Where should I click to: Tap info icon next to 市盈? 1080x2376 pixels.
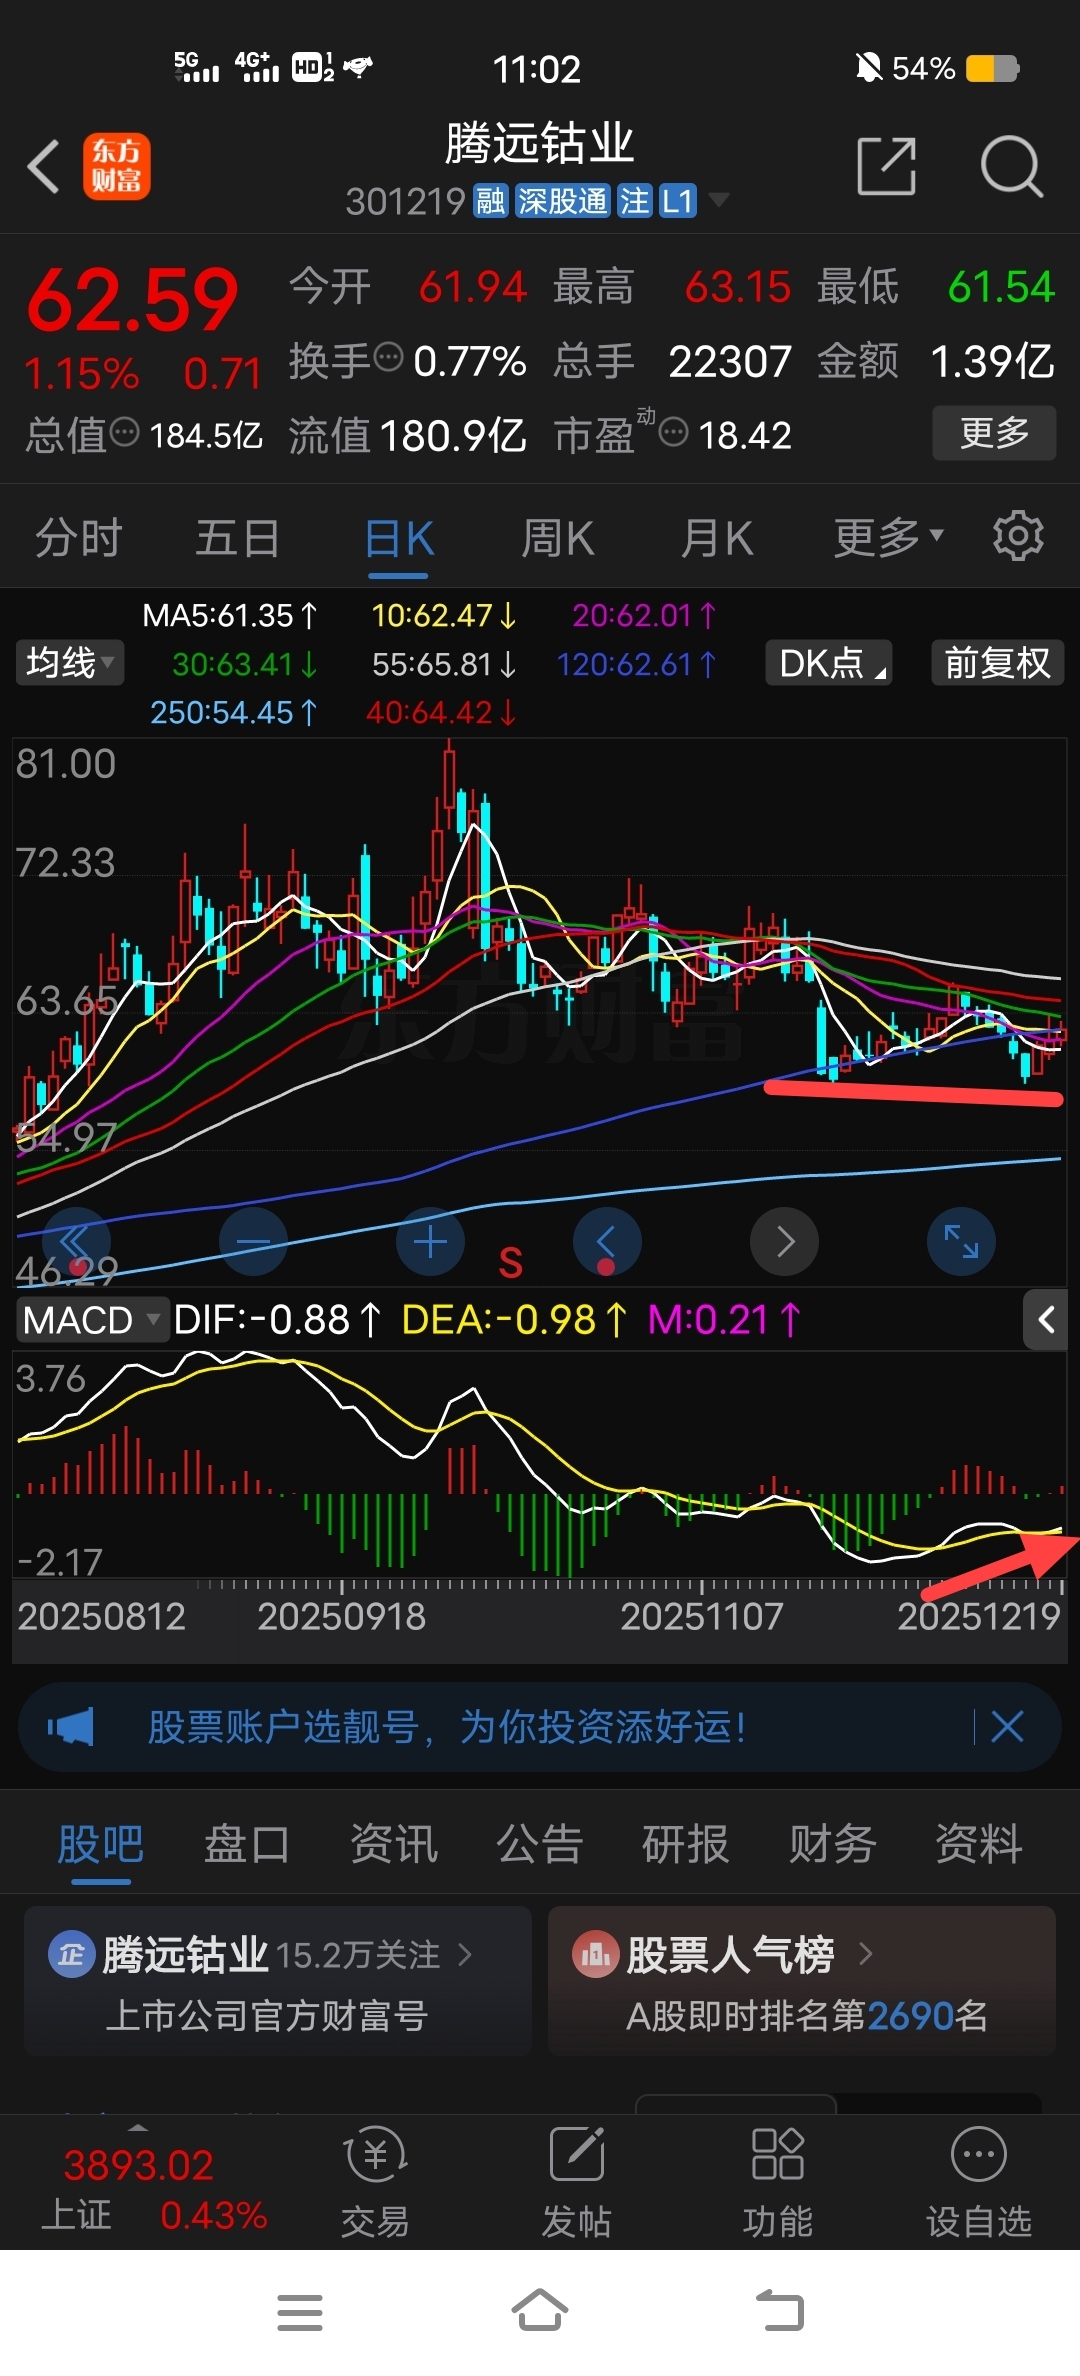[674, 432]
